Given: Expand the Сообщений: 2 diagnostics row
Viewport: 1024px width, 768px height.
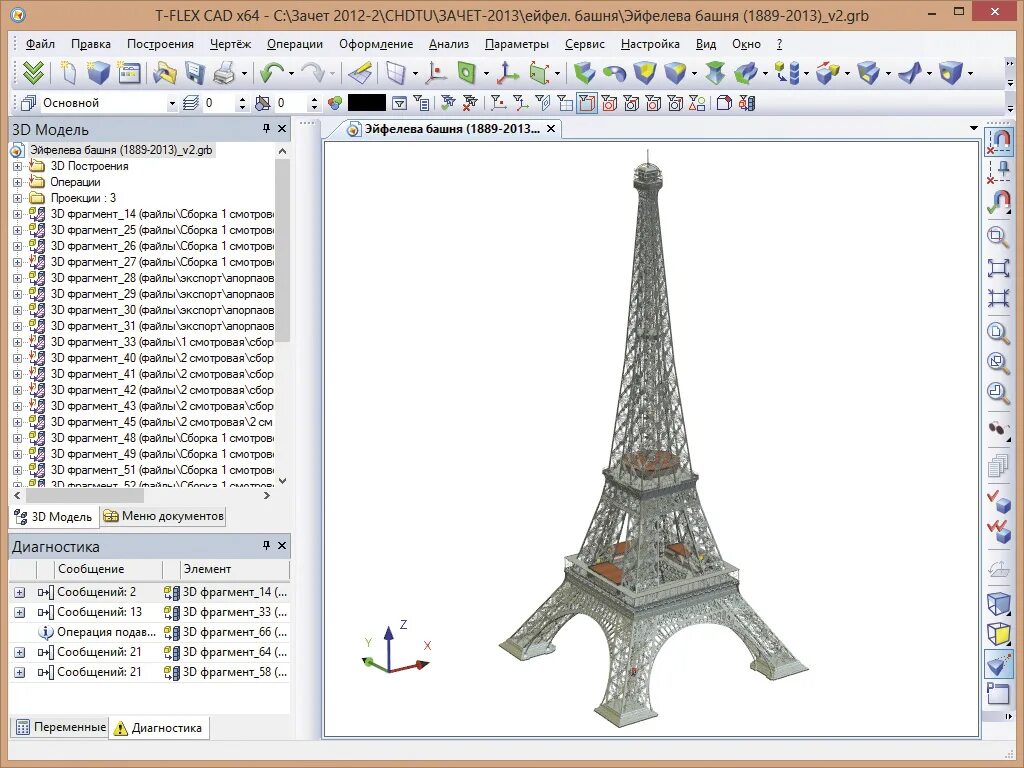Looking at the screenshot, I should coord(20,592).
